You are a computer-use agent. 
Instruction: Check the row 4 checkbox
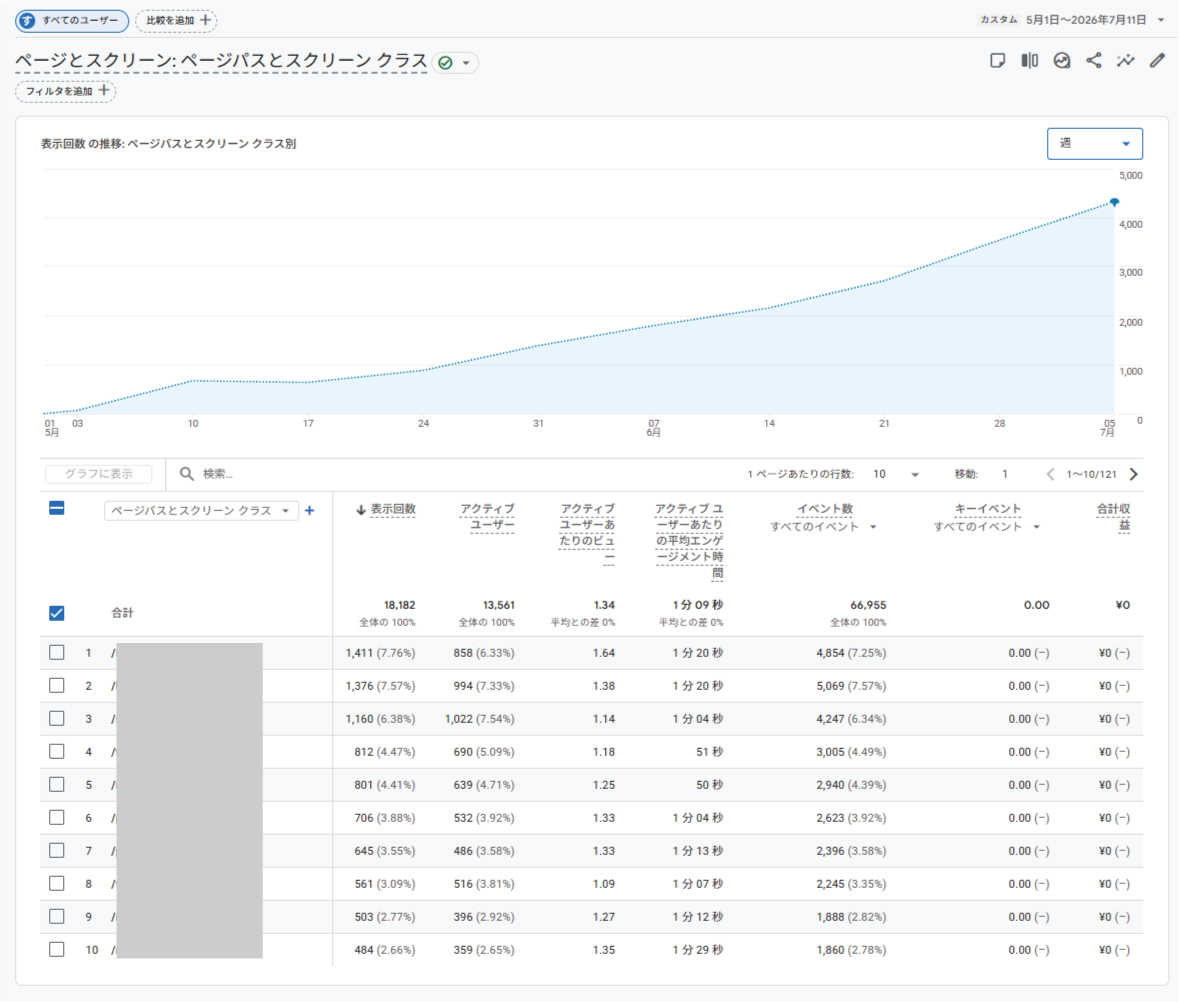[x=56, y=752]
